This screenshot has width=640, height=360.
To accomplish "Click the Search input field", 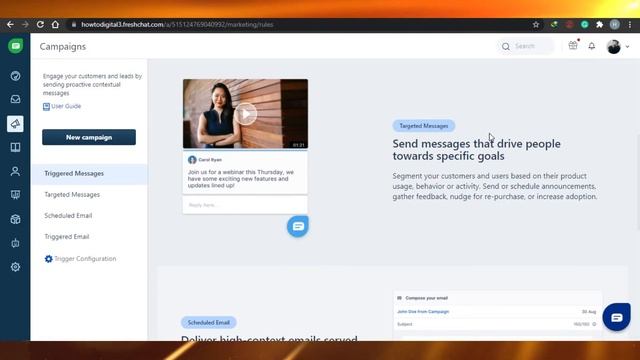I will (526, 46).
